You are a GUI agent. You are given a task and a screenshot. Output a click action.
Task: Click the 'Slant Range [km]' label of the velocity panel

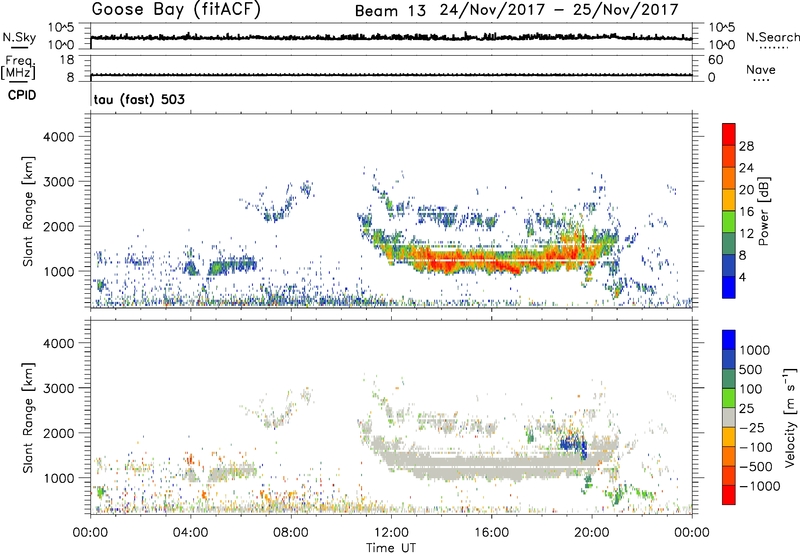click(28, 417)
